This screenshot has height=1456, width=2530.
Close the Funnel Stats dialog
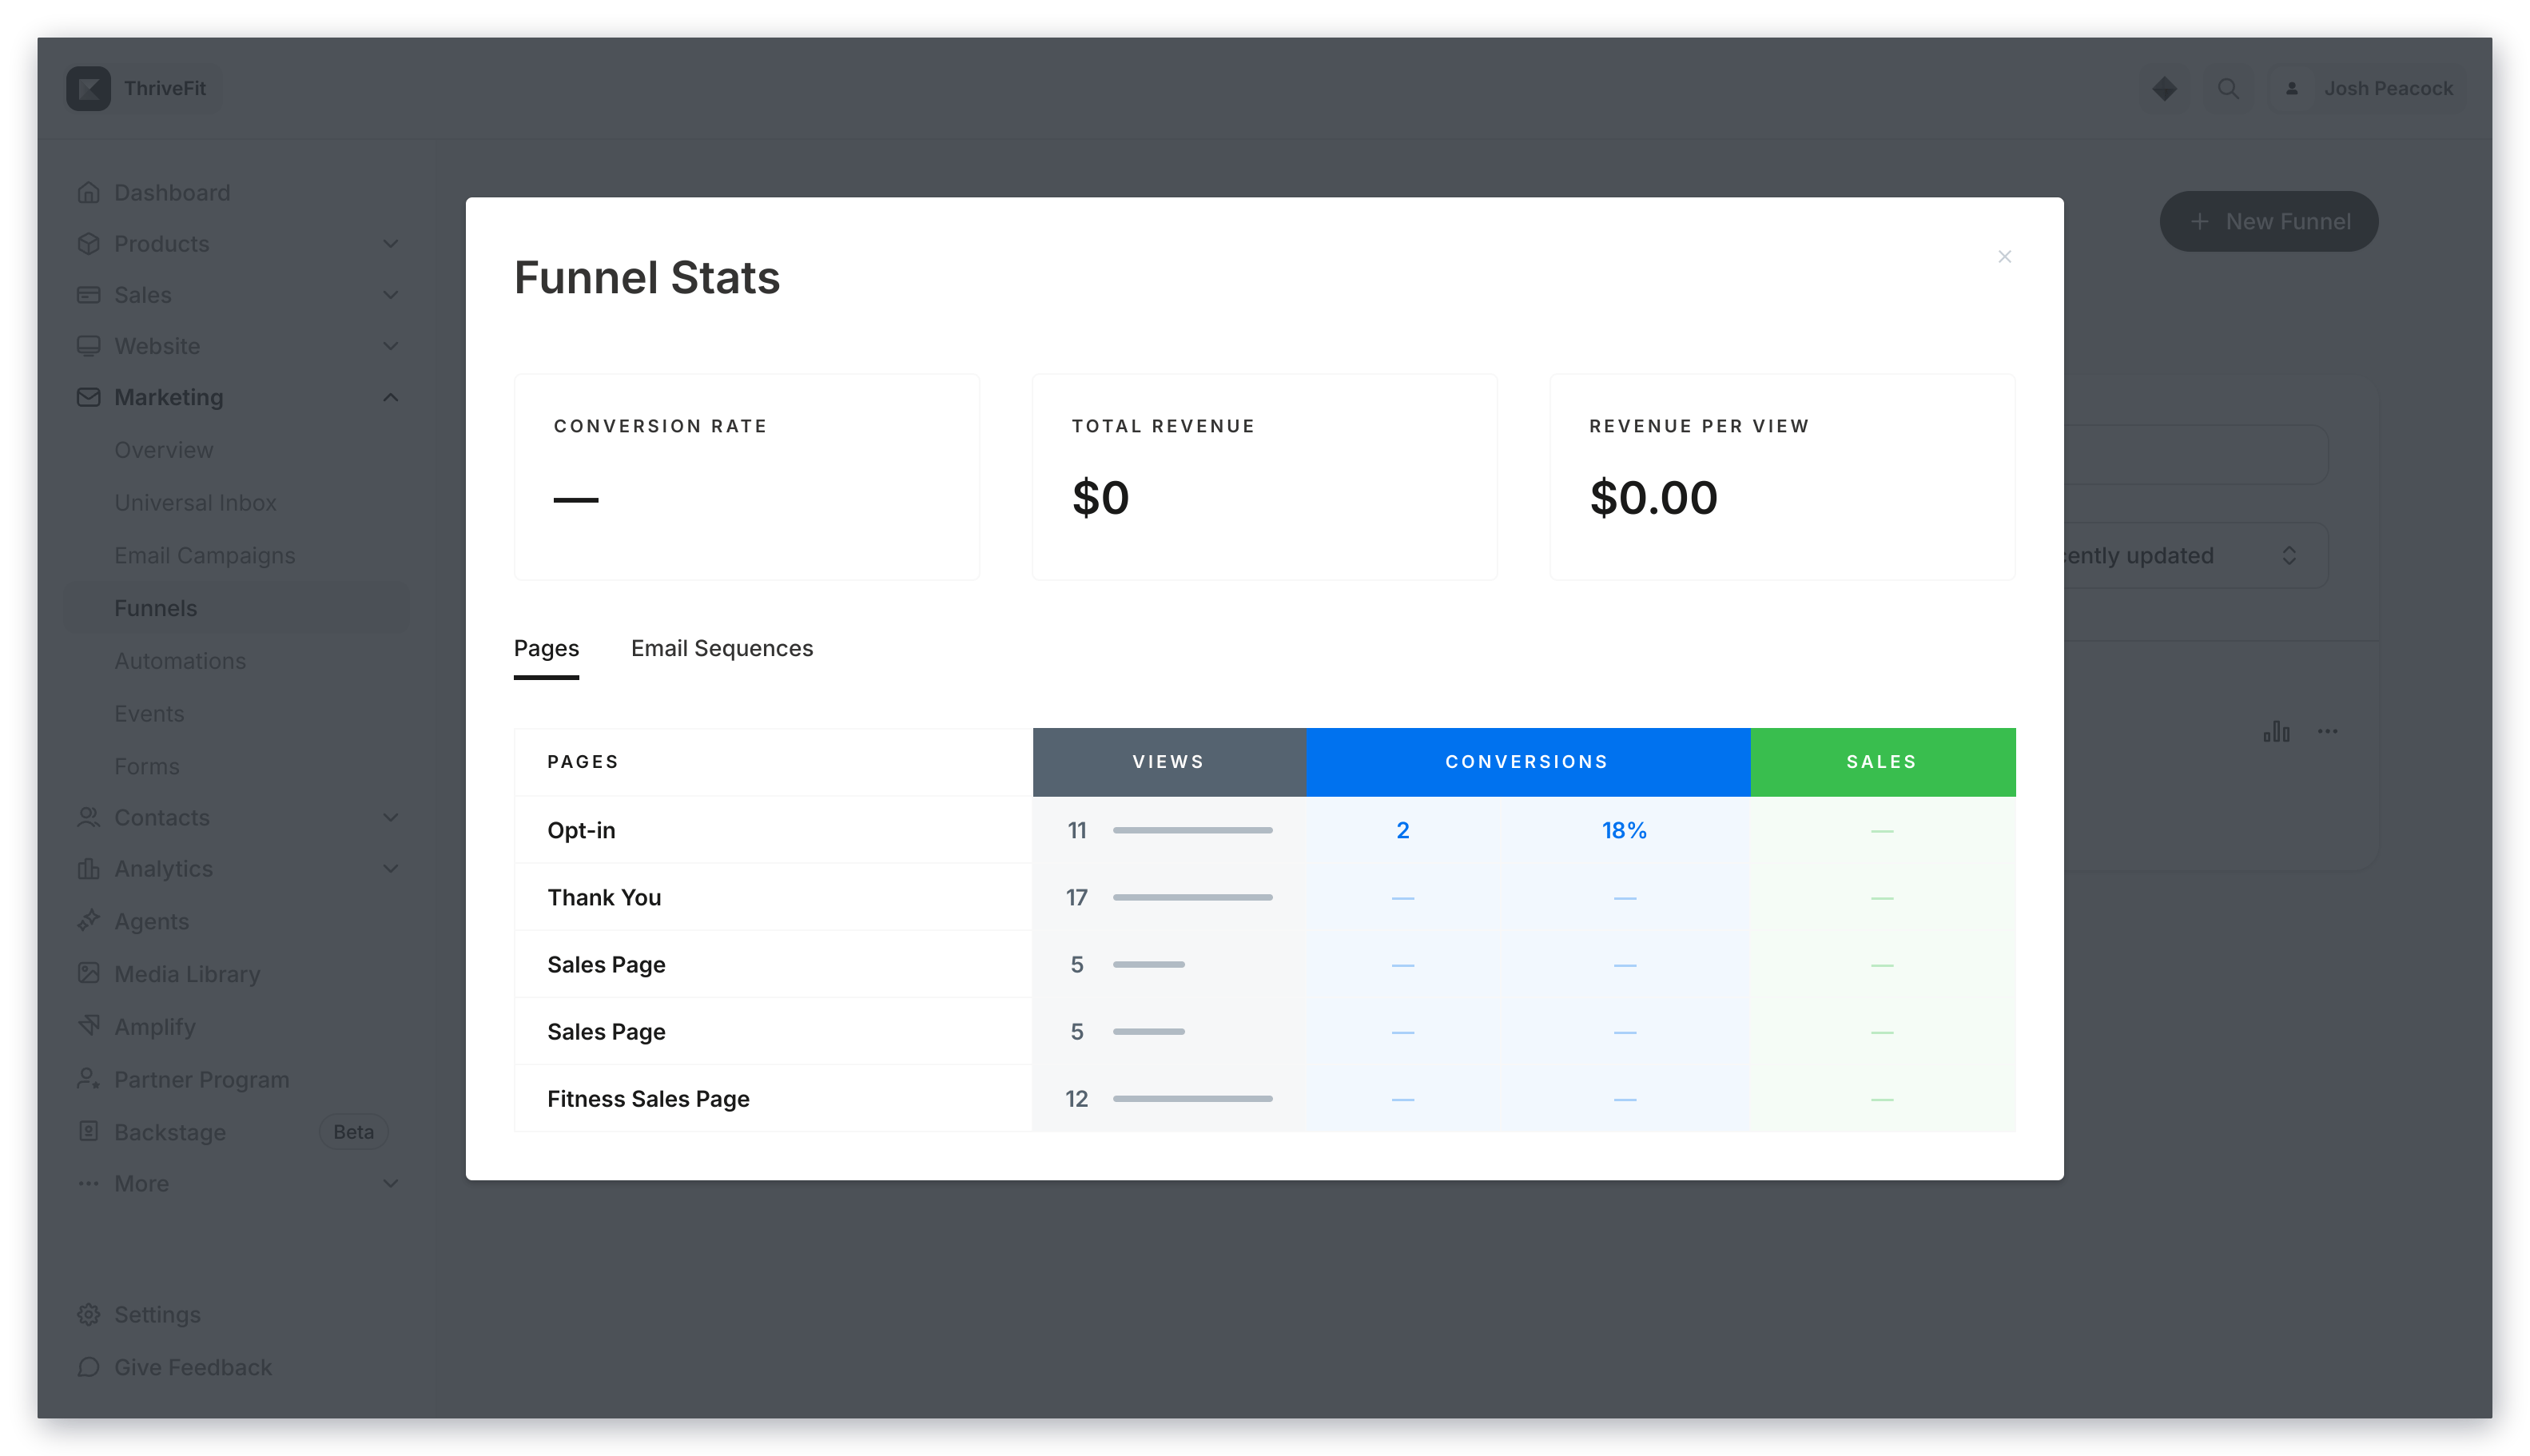click(x=2004, y=257)
